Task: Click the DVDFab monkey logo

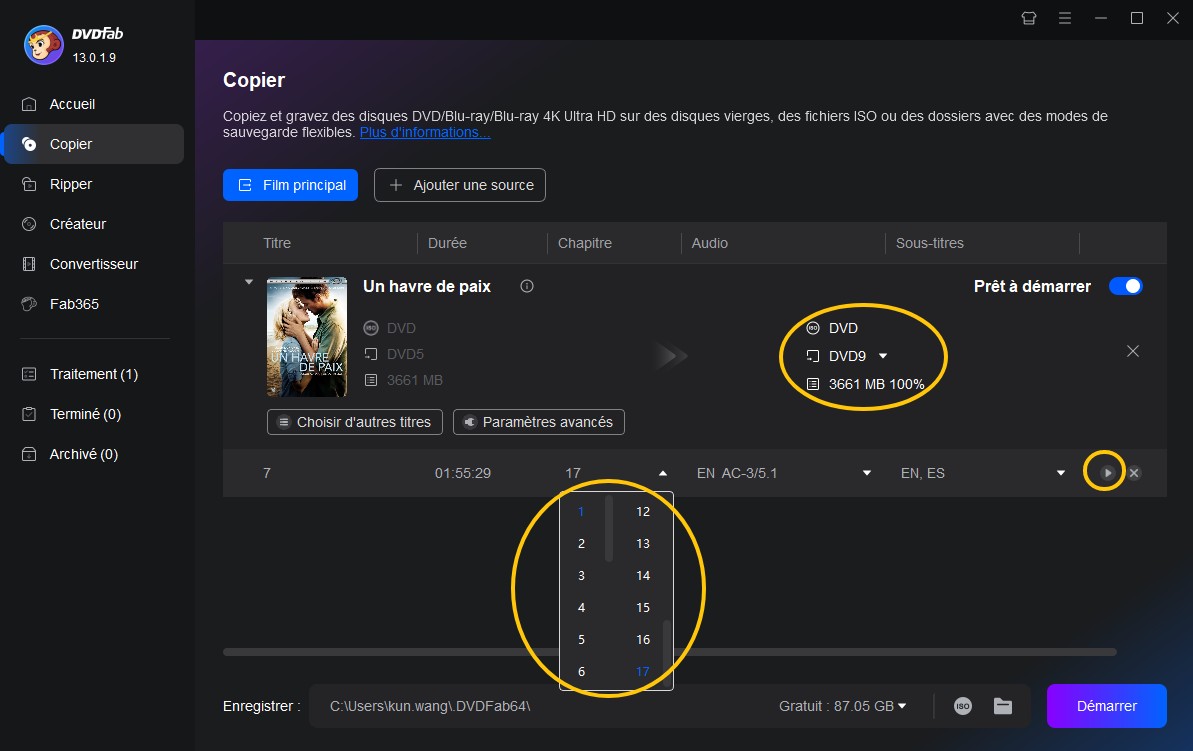Action: (x=43, y=45)
